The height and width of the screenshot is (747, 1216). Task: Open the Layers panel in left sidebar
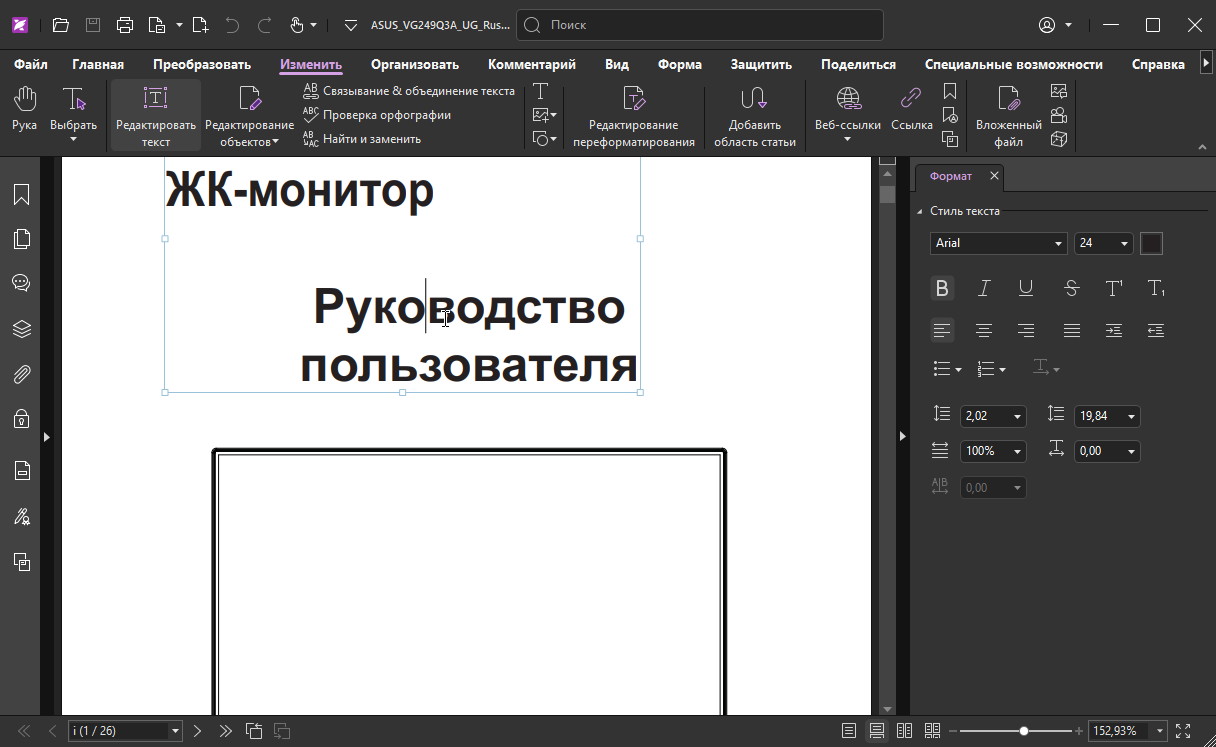tap(21, 329)
